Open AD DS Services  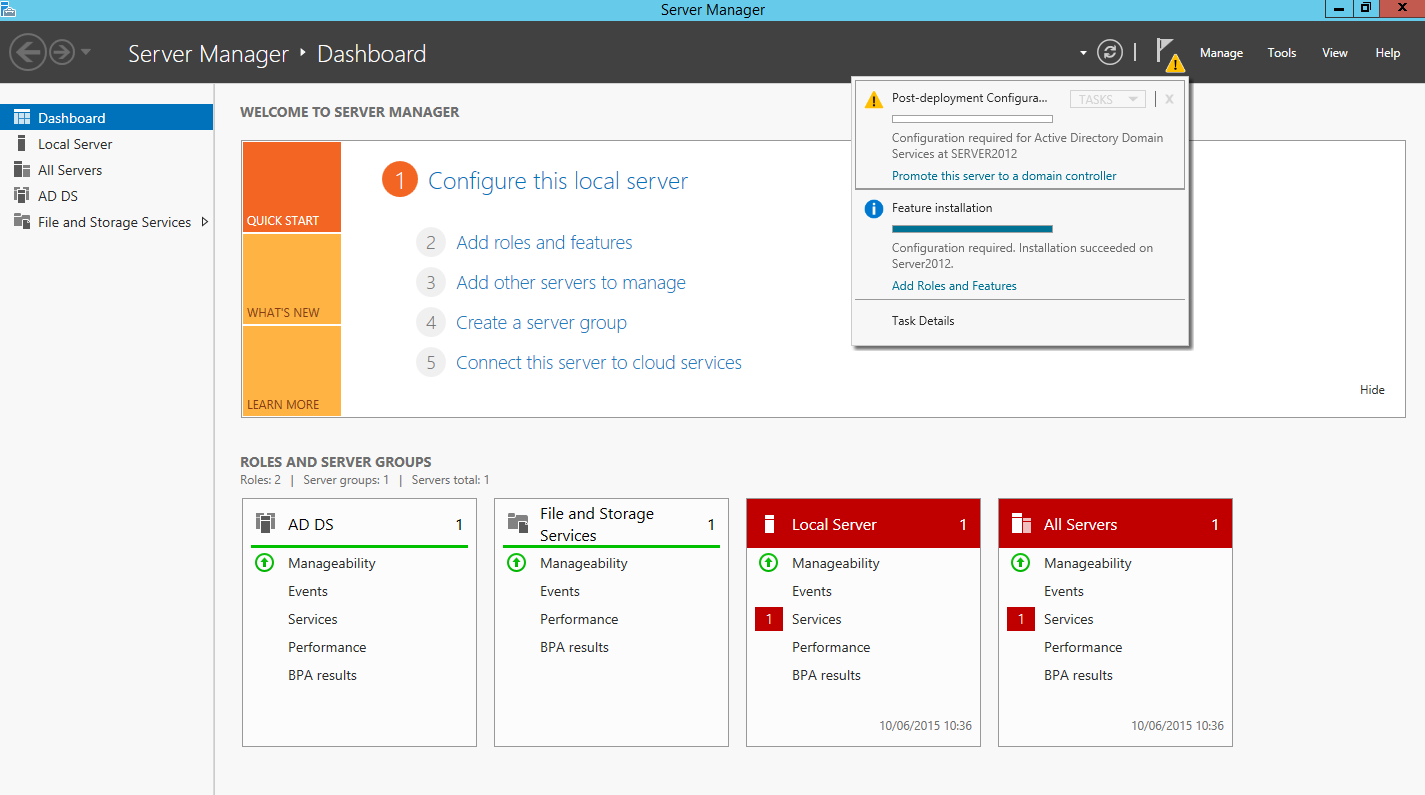click(x=313, y=619)
